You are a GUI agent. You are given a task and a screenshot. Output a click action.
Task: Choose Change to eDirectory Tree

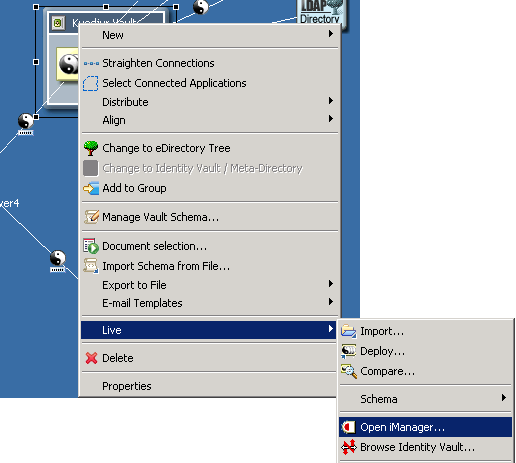tap(209, 148)
